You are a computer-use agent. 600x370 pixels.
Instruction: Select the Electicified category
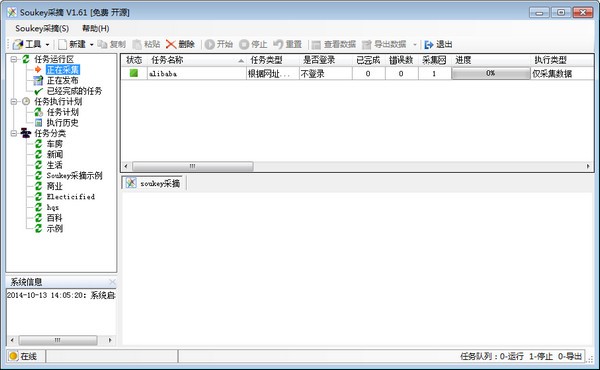pos(71,197)
